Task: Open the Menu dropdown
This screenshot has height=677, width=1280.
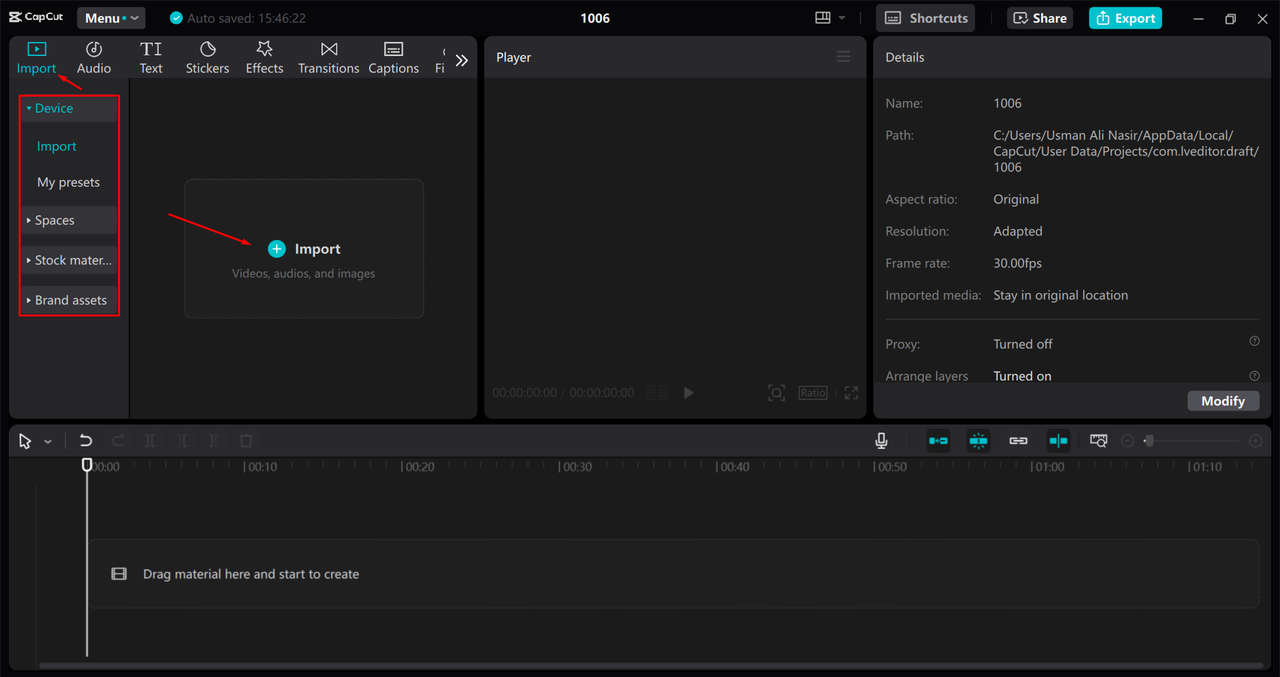Action: tap(111, 18)
